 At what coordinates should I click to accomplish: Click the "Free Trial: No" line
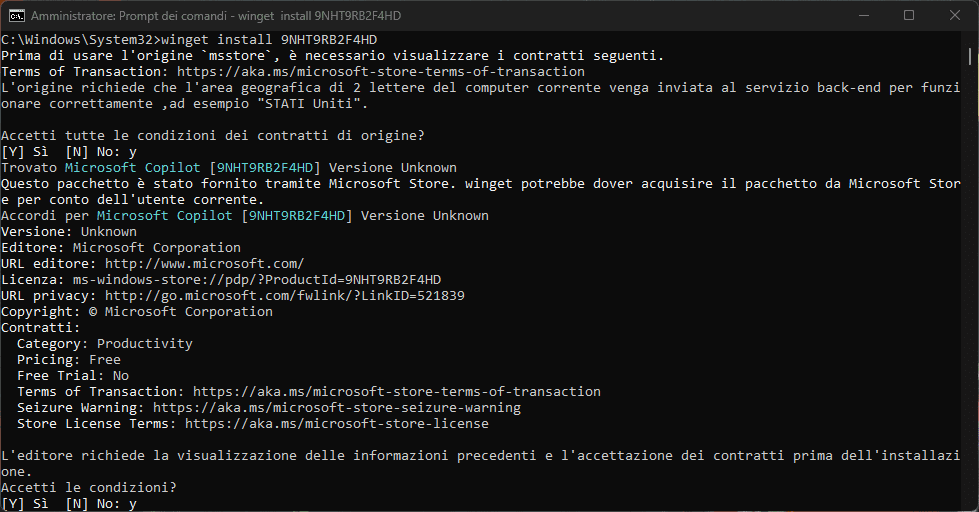pyautogui.click(x=72, y=376)
